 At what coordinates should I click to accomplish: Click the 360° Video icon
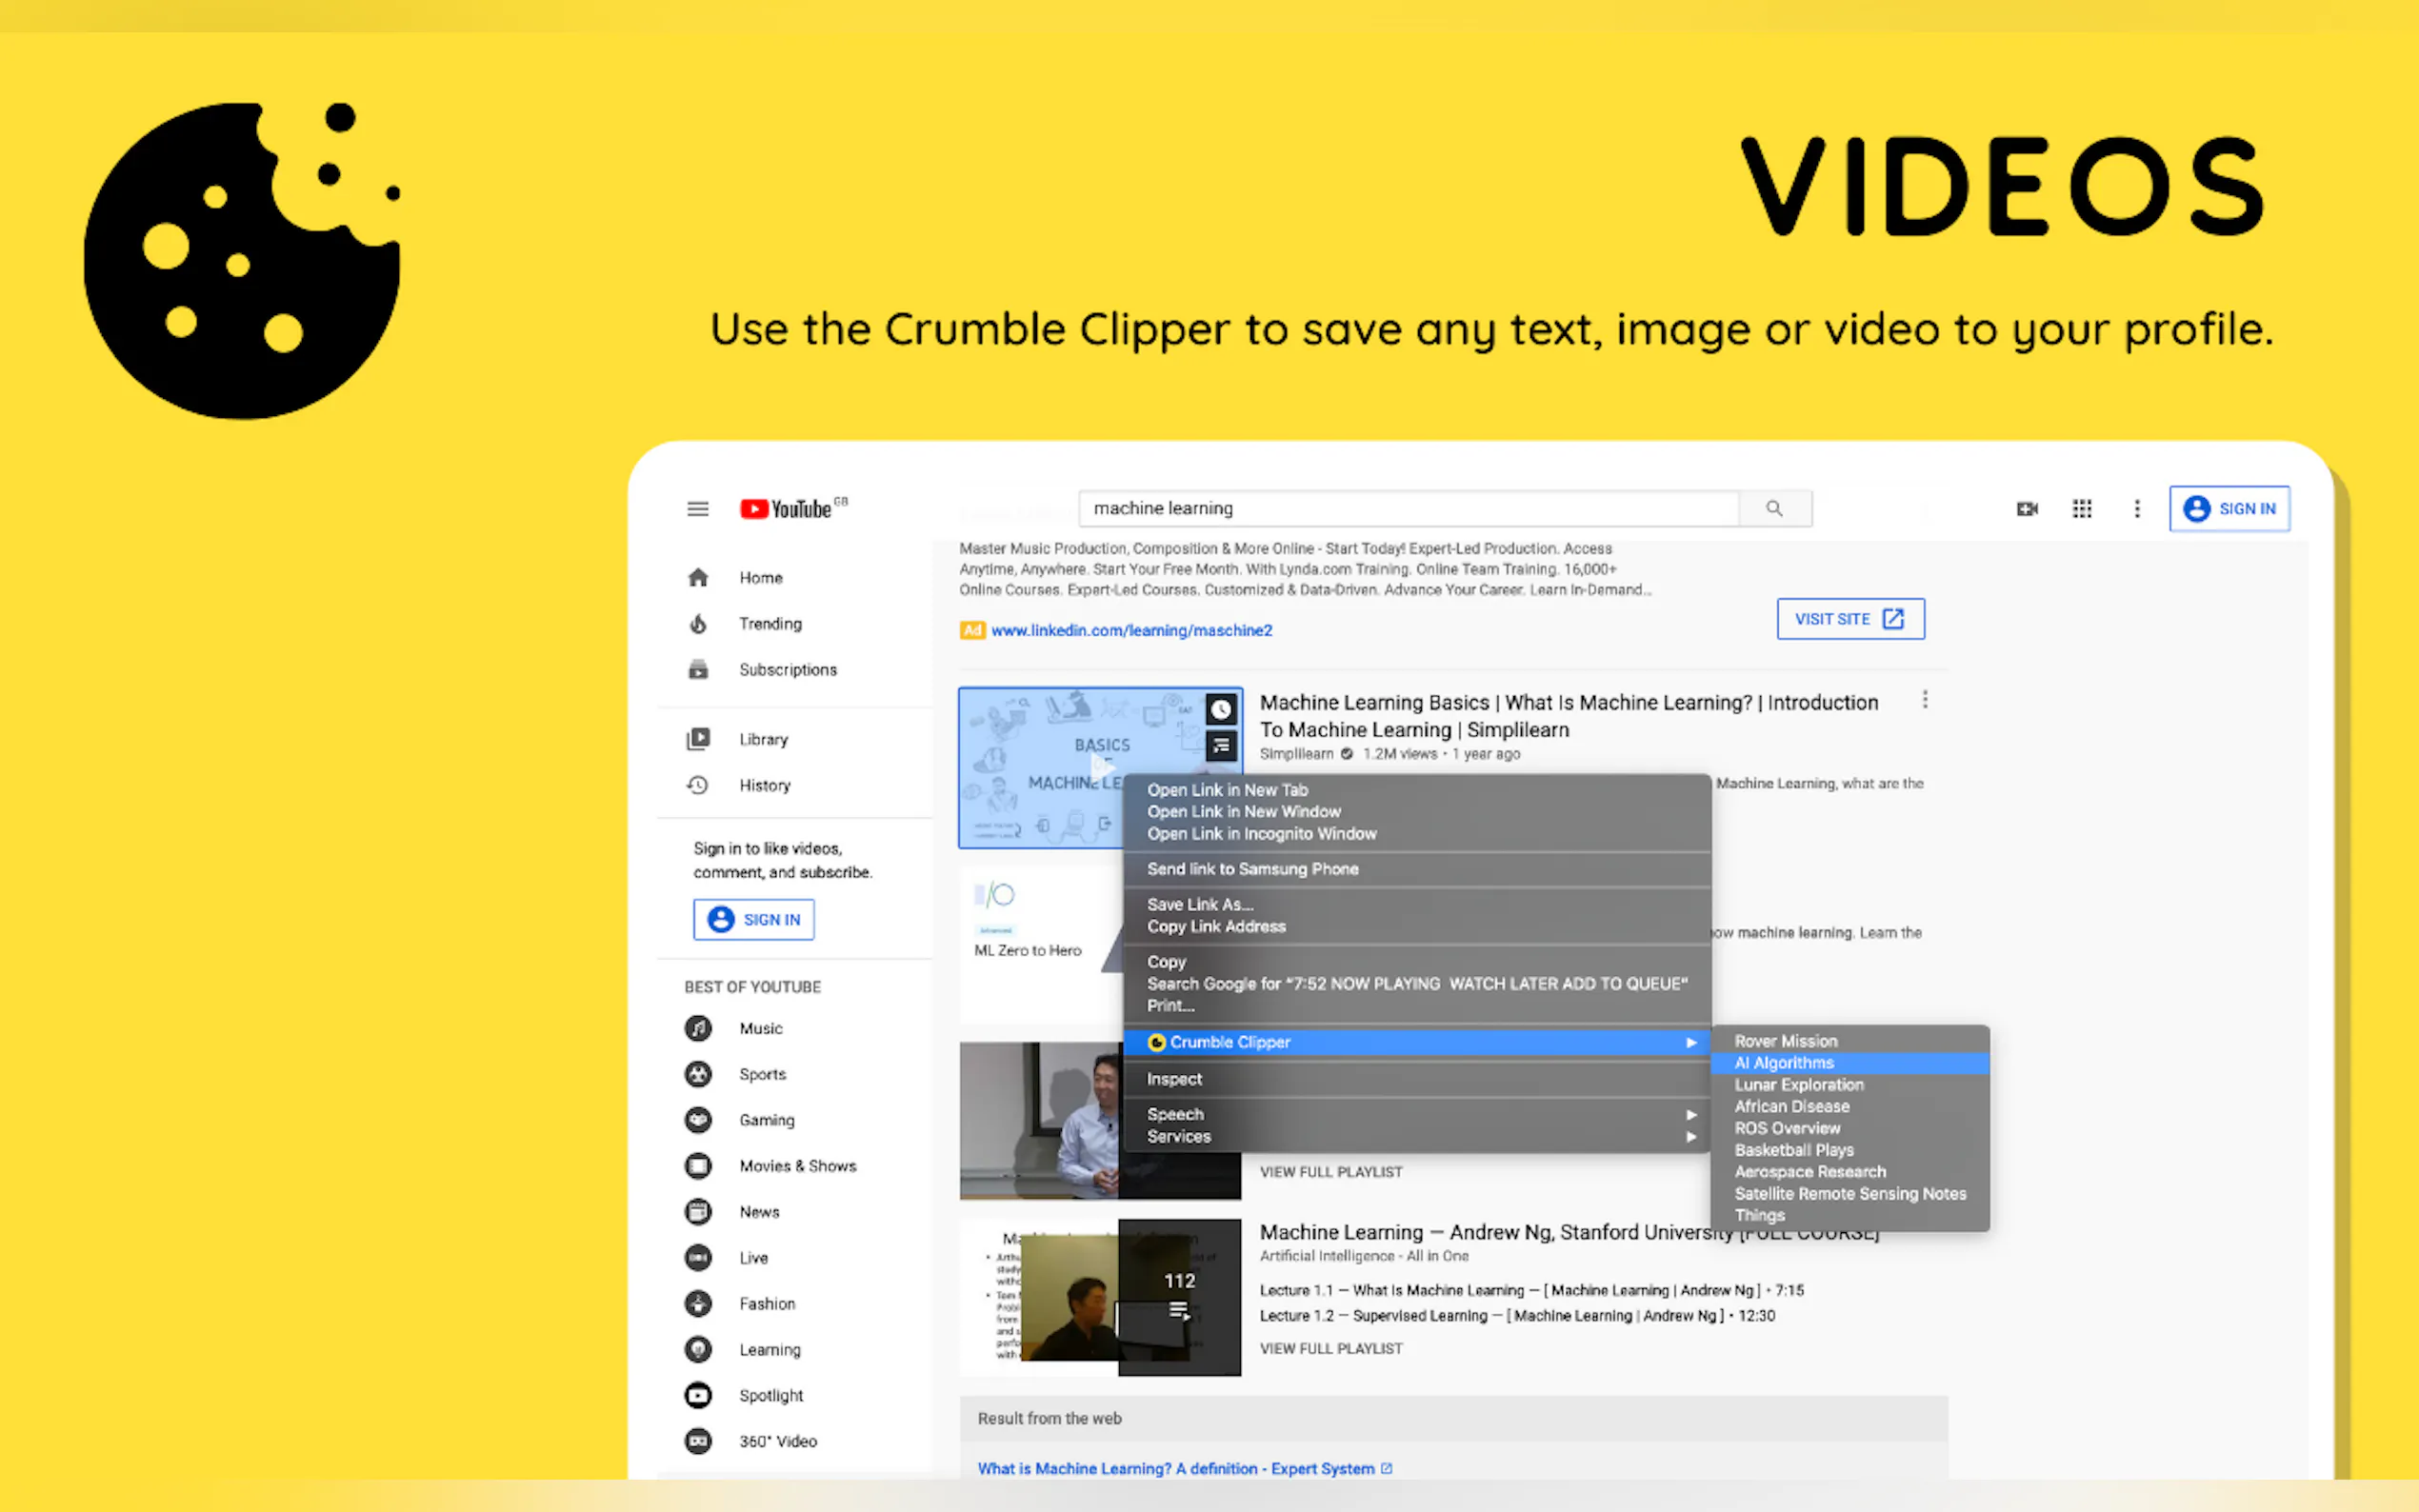(698, 1441)
